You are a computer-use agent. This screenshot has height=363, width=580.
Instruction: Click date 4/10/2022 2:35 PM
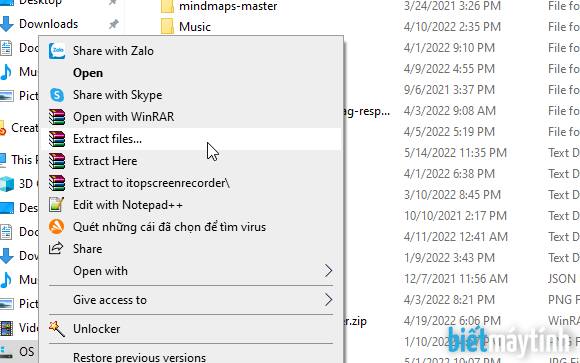click(x=452, y=27)
